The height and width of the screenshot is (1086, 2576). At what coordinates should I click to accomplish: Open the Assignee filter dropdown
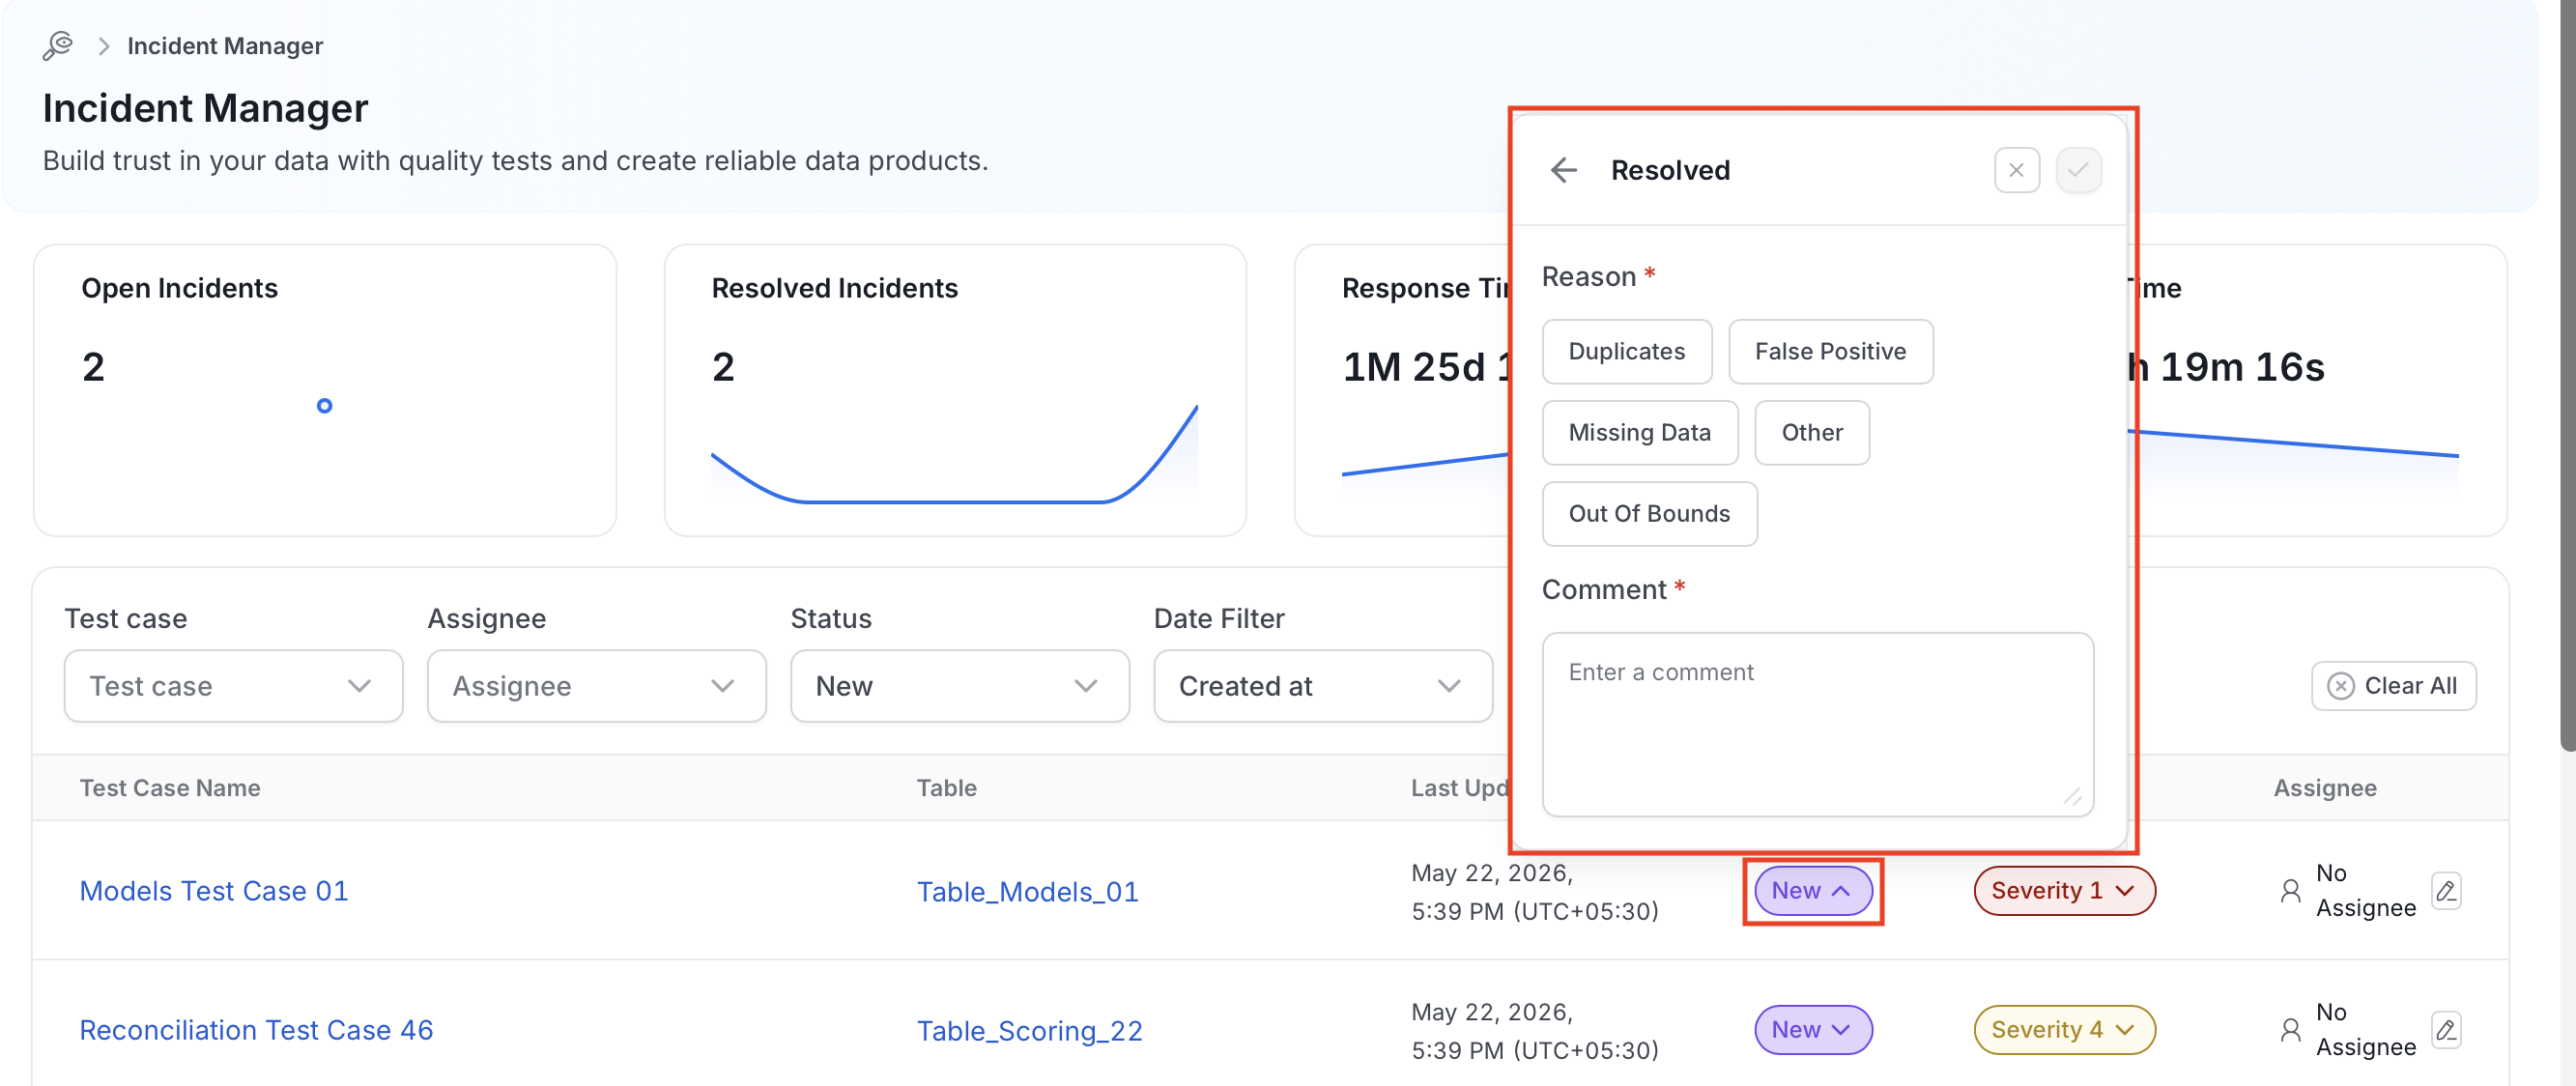(x=596, y=686)
